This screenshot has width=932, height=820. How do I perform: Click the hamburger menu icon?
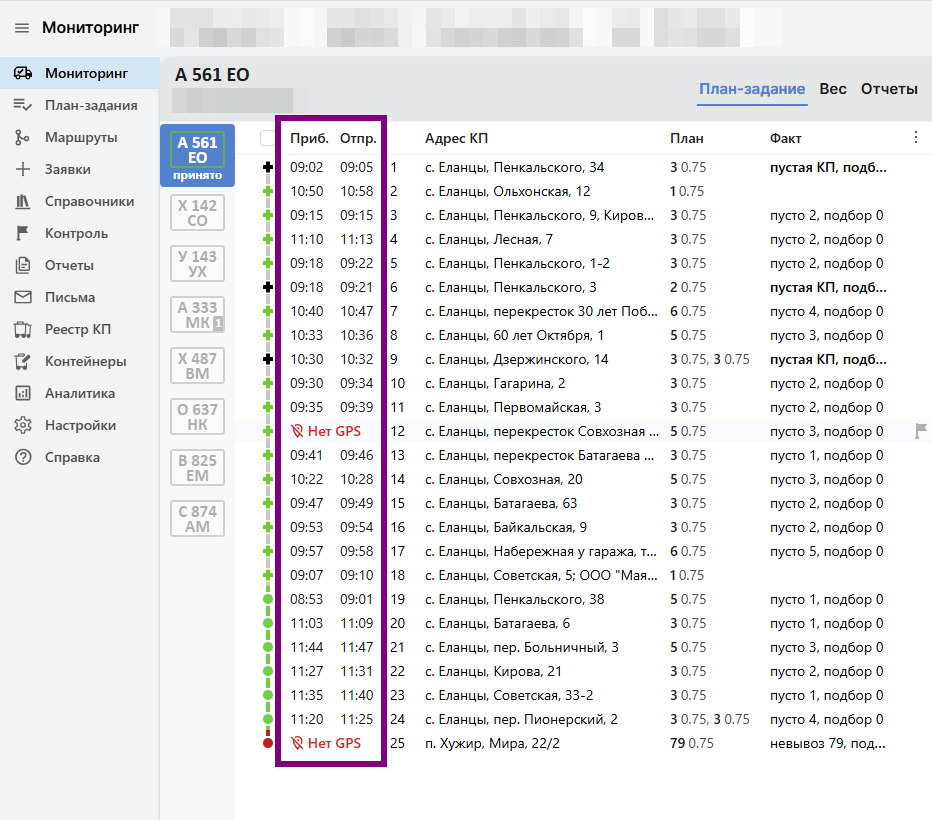point(22,28)
